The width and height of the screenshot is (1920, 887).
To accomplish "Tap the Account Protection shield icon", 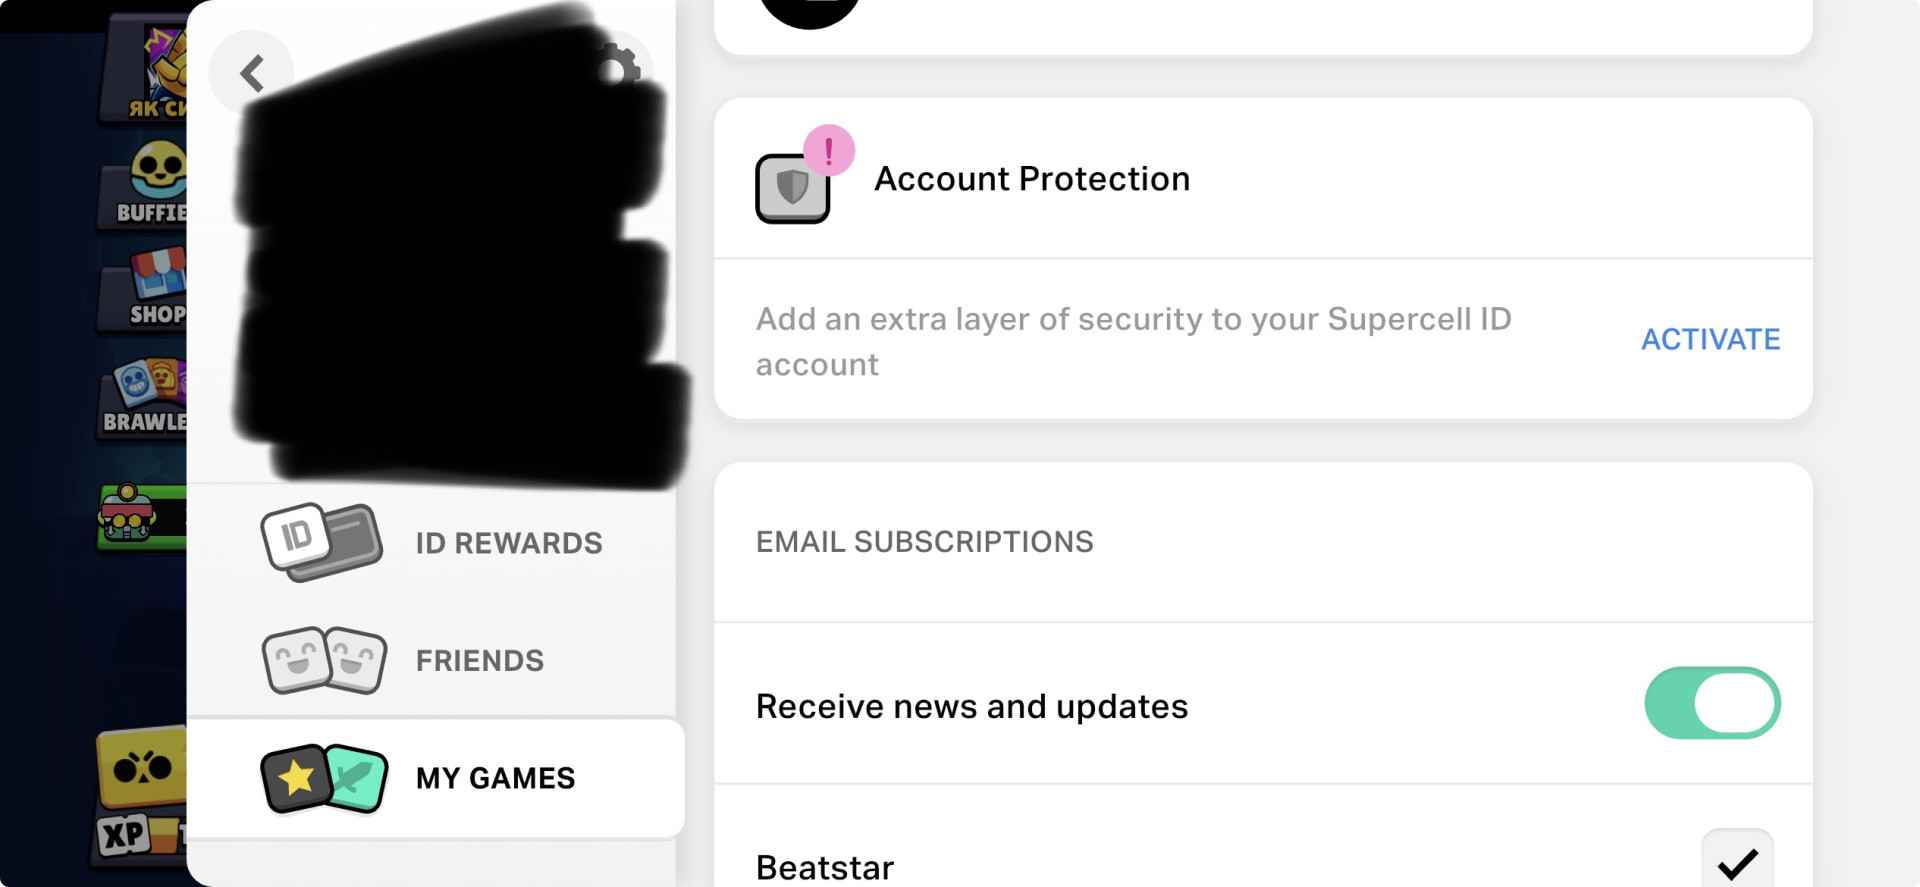I will click(792, 188).
